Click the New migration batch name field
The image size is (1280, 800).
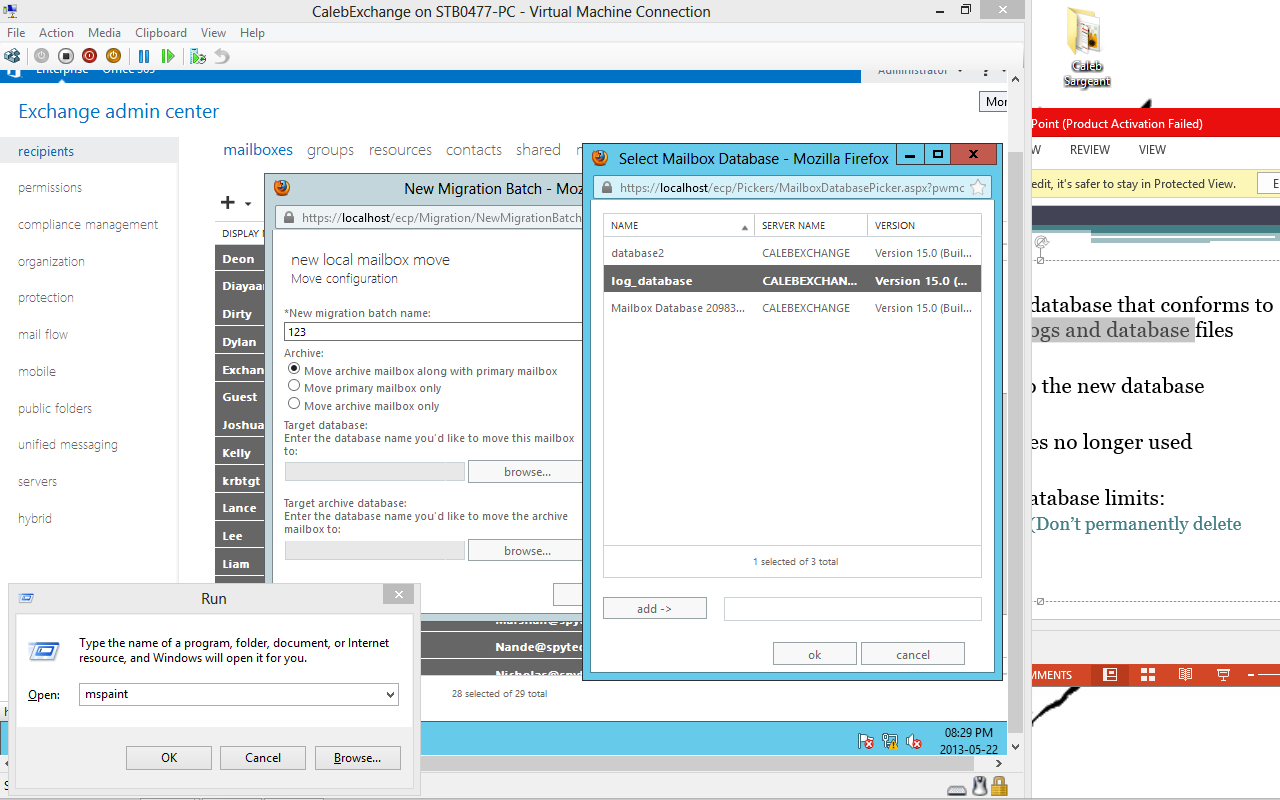433,332
